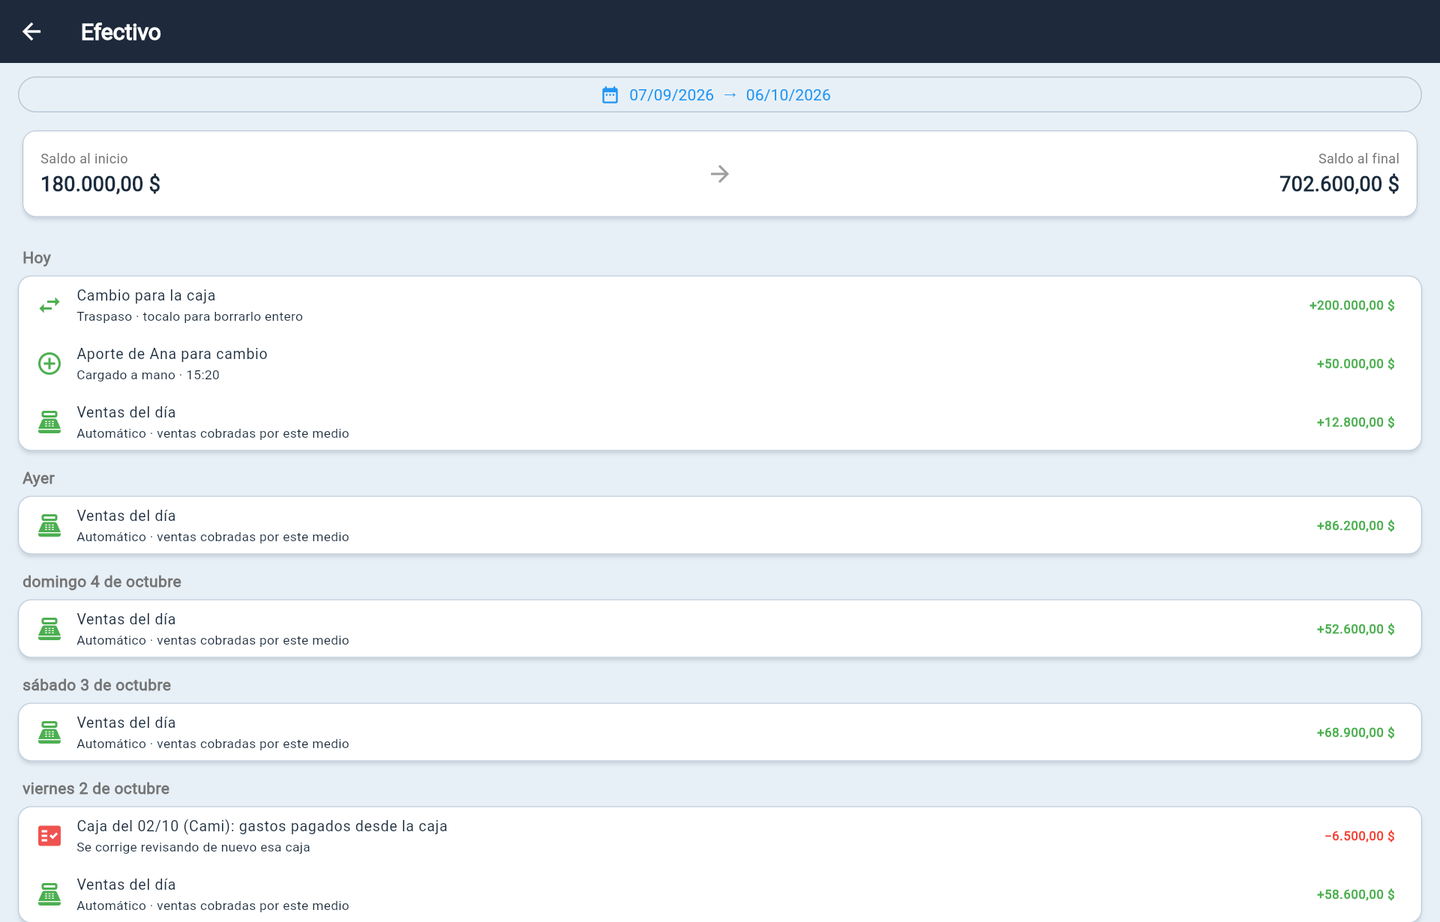Click the cash register icon for domingo 4 de octubre

coord(49,629)
